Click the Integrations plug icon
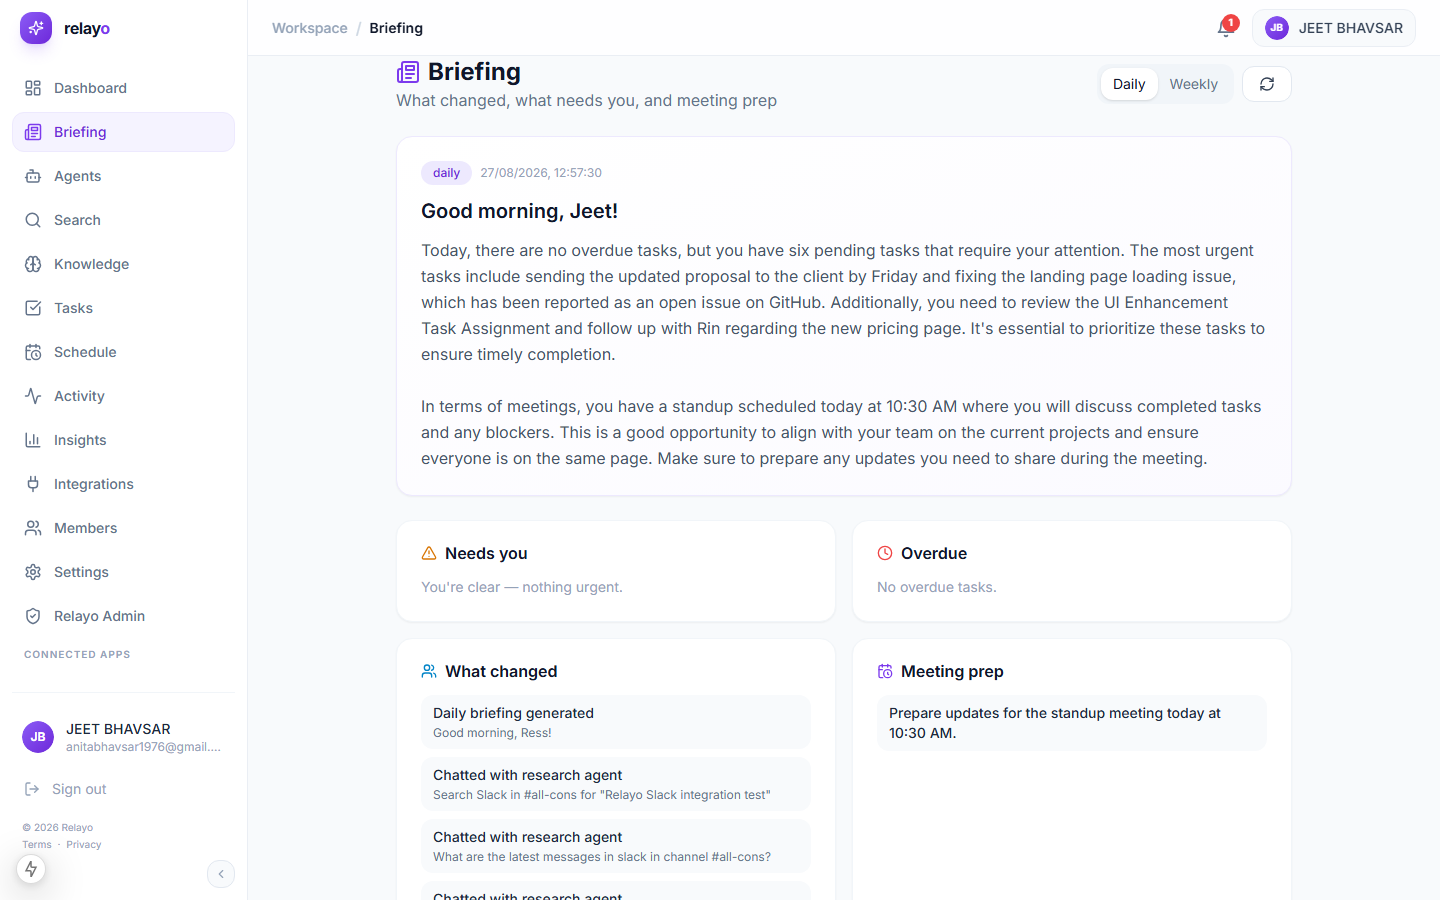 coord(33,484)
